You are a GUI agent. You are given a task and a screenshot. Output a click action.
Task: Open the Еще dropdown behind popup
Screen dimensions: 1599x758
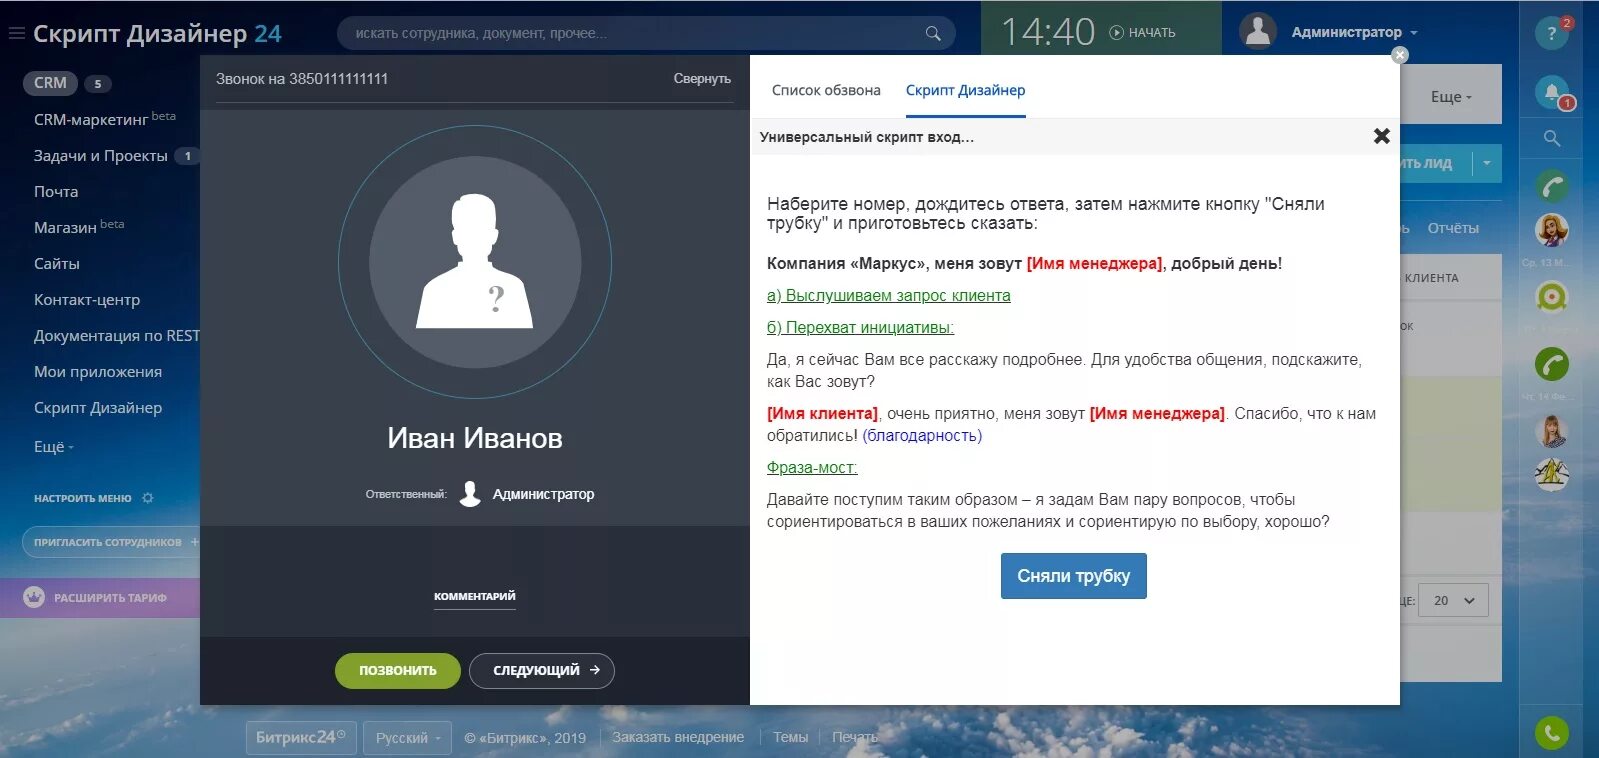(x=1451, y=97)
